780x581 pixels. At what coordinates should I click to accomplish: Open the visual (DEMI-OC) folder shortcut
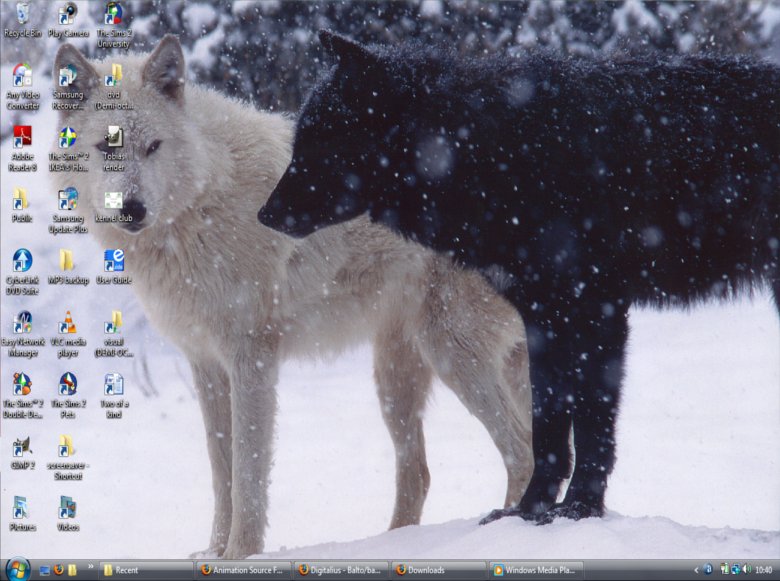pos(113,334)
